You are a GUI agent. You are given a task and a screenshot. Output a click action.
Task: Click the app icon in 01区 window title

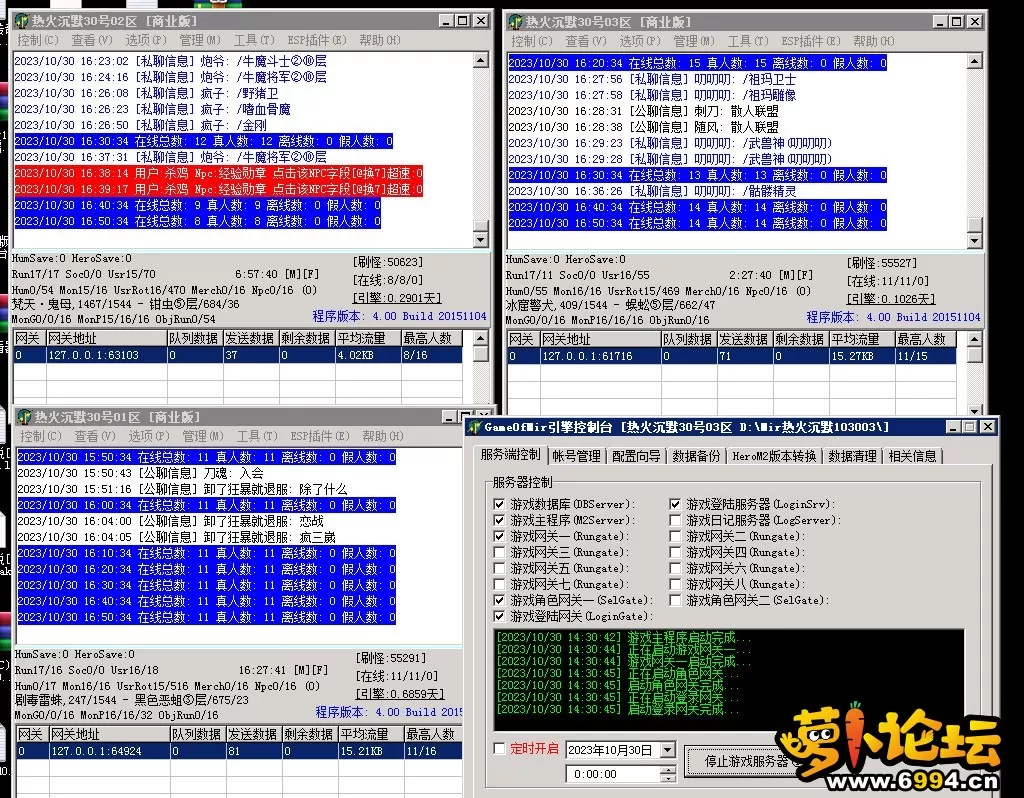[25, 417]
